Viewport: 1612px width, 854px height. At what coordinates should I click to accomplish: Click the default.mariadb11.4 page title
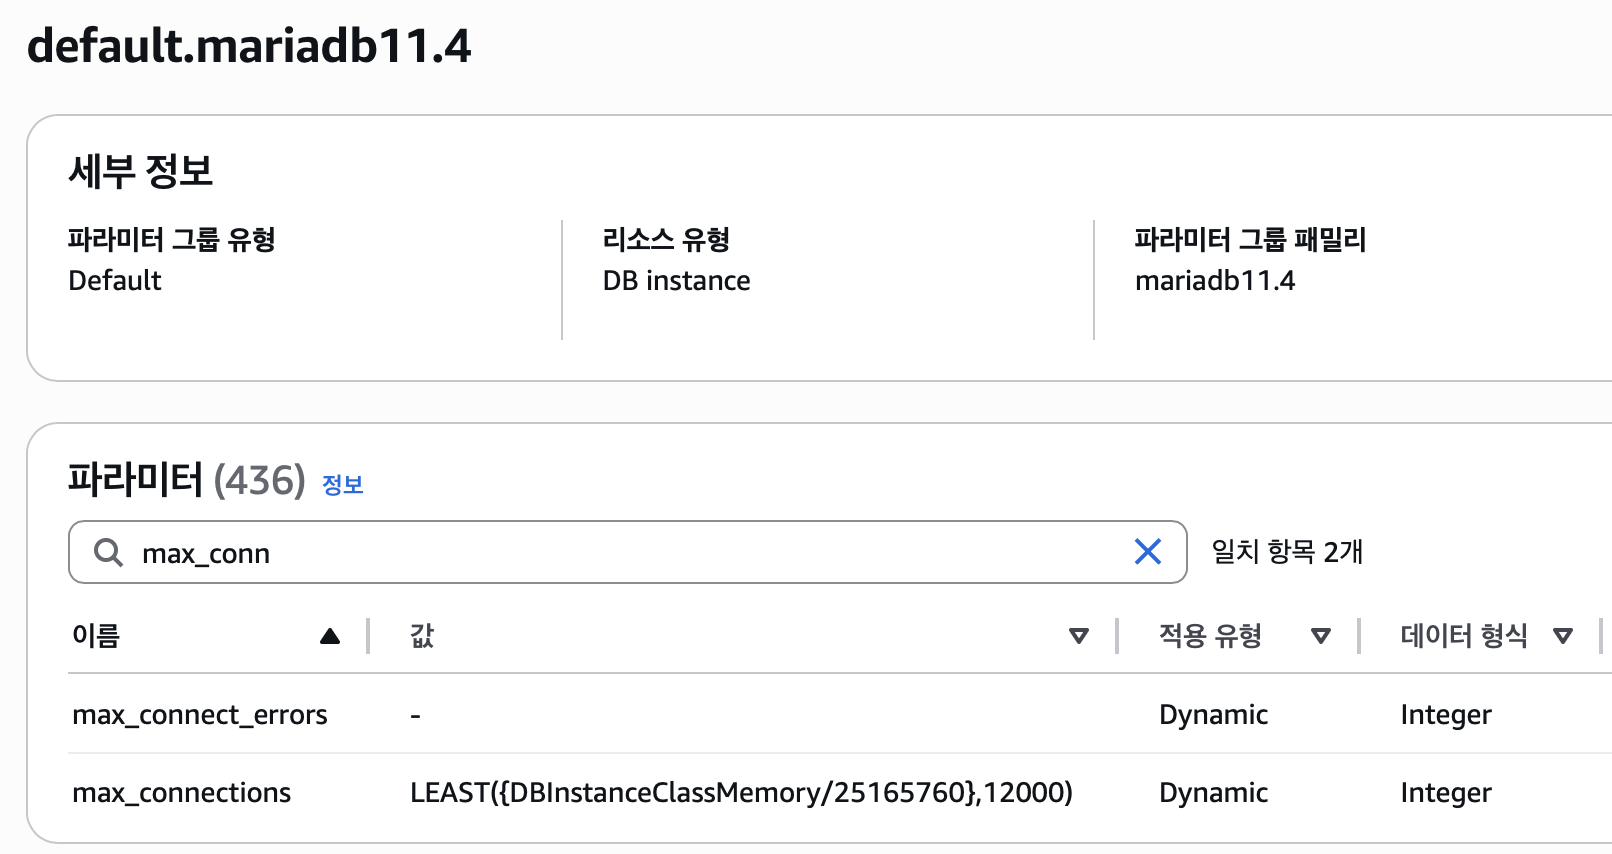(x=249, y=46)
